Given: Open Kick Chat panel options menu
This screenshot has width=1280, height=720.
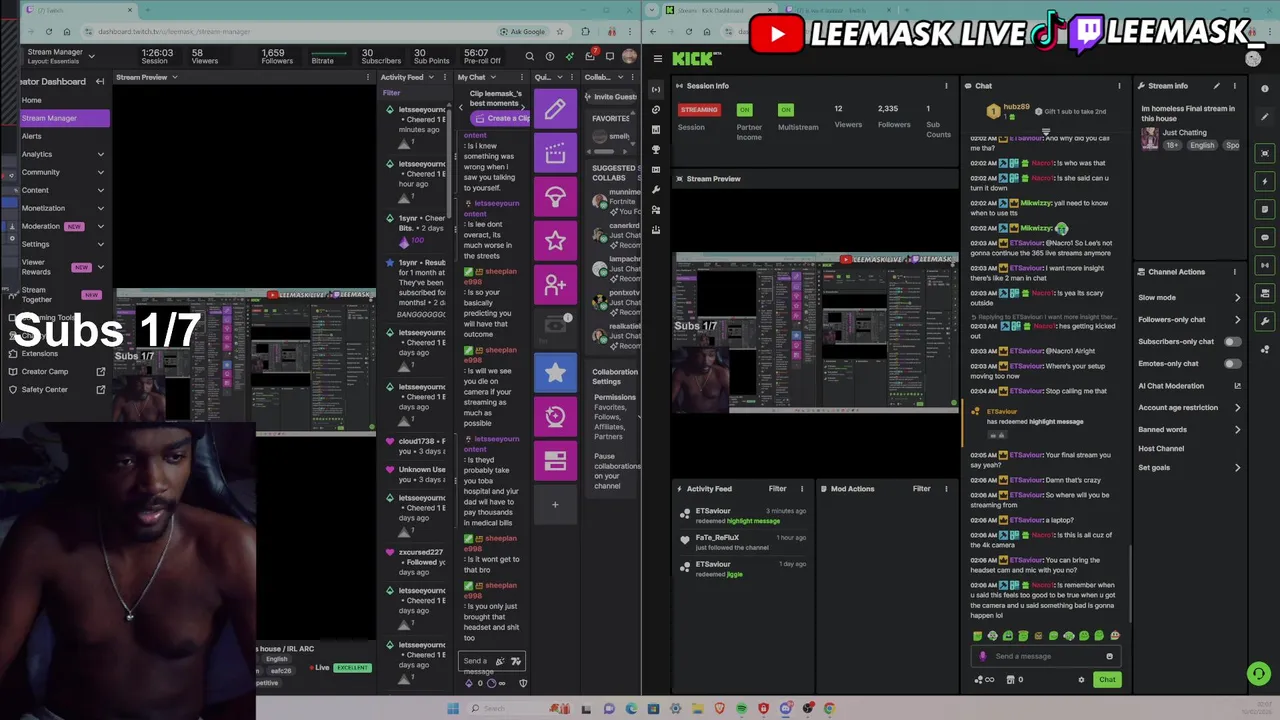Looking at the screenshot, I should click(1119, 86).
